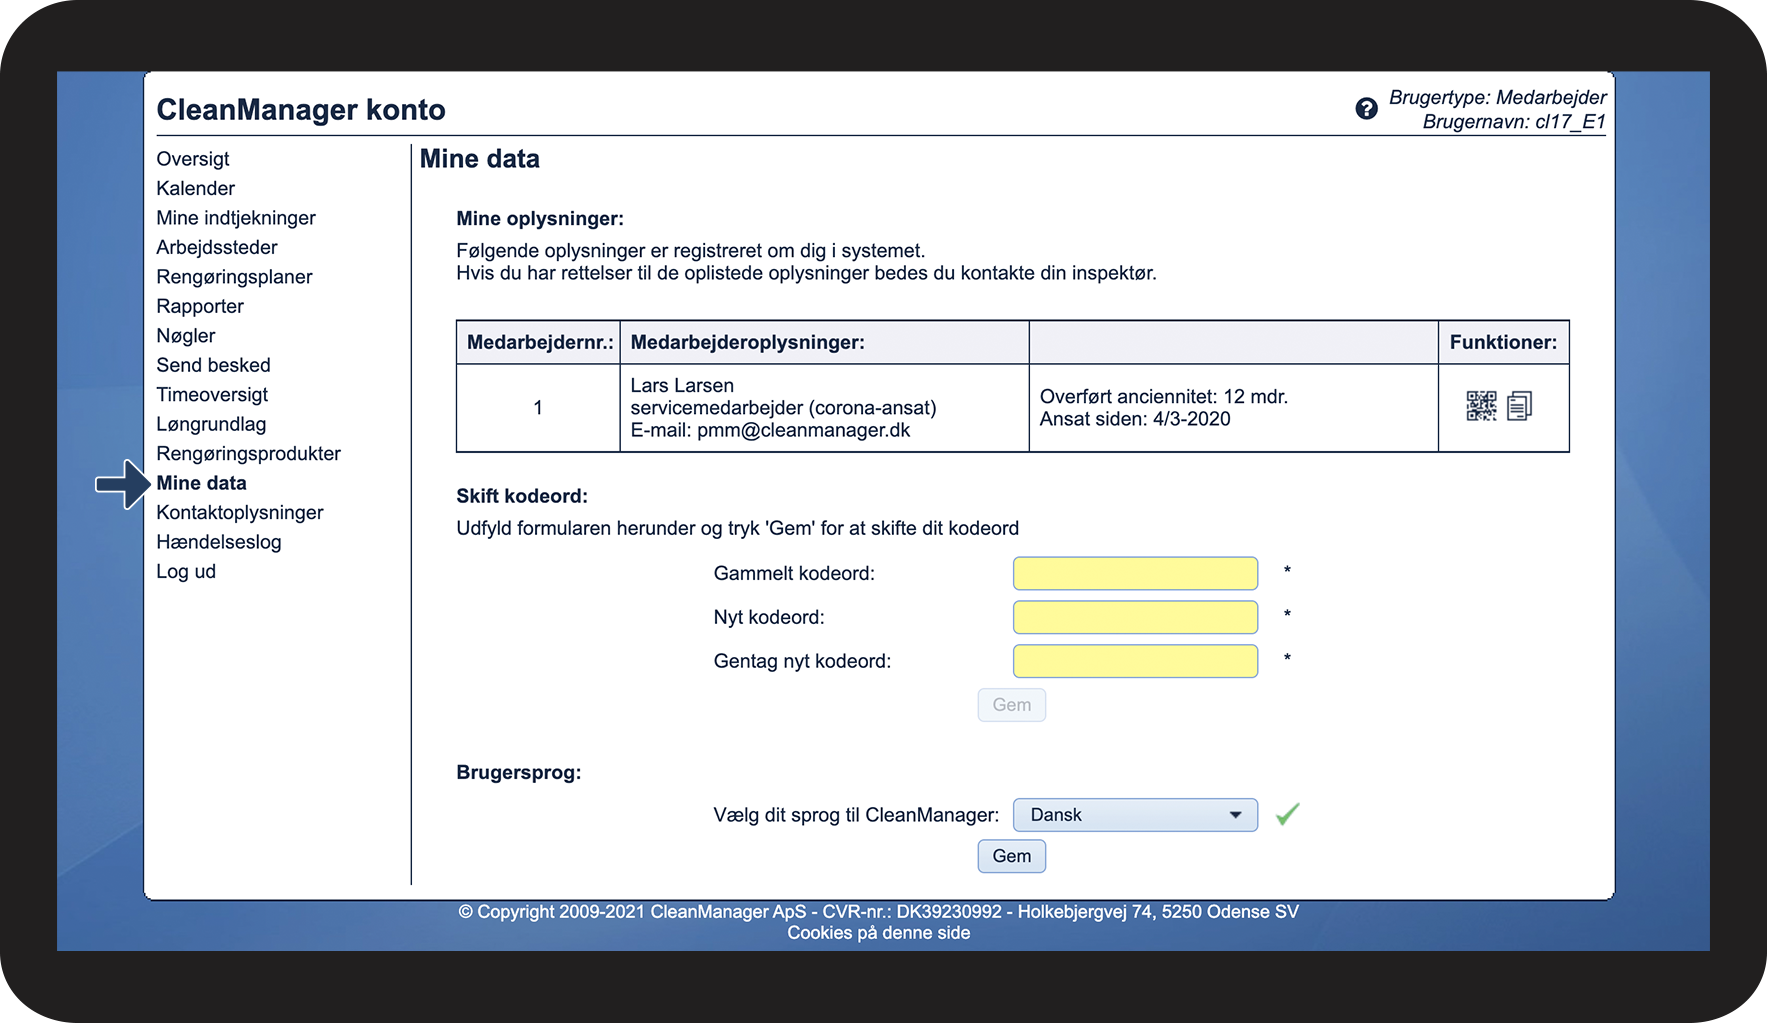The image size is (1767, 1023).
Task: Click Log ud to sign out
Action: 186,572
